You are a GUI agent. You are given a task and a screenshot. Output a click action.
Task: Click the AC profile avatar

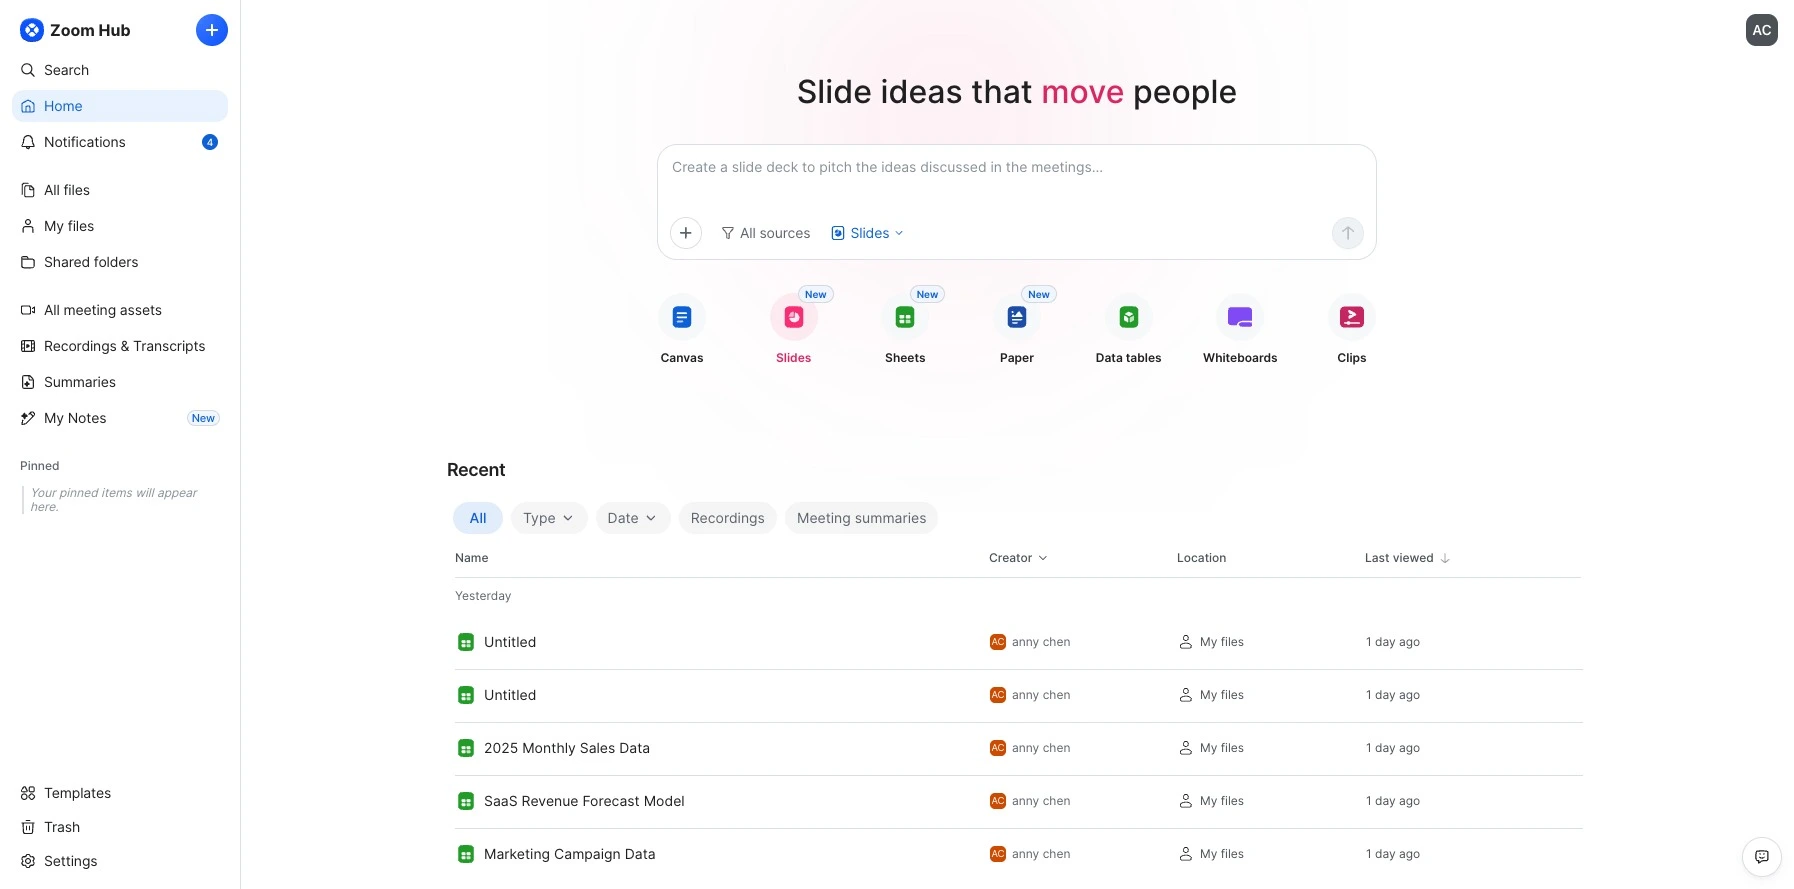1762,30
